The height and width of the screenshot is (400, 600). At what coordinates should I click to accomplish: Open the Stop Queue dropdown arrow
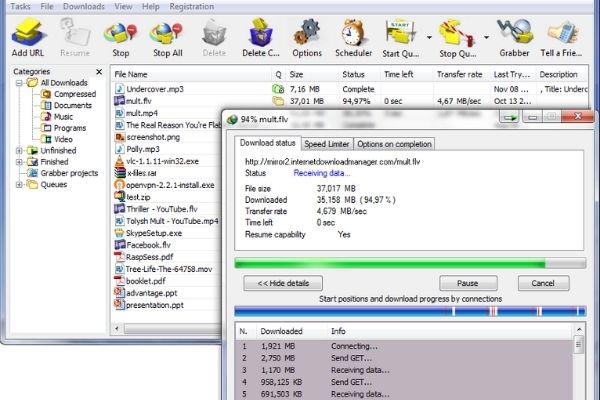(x=486, y=38)
